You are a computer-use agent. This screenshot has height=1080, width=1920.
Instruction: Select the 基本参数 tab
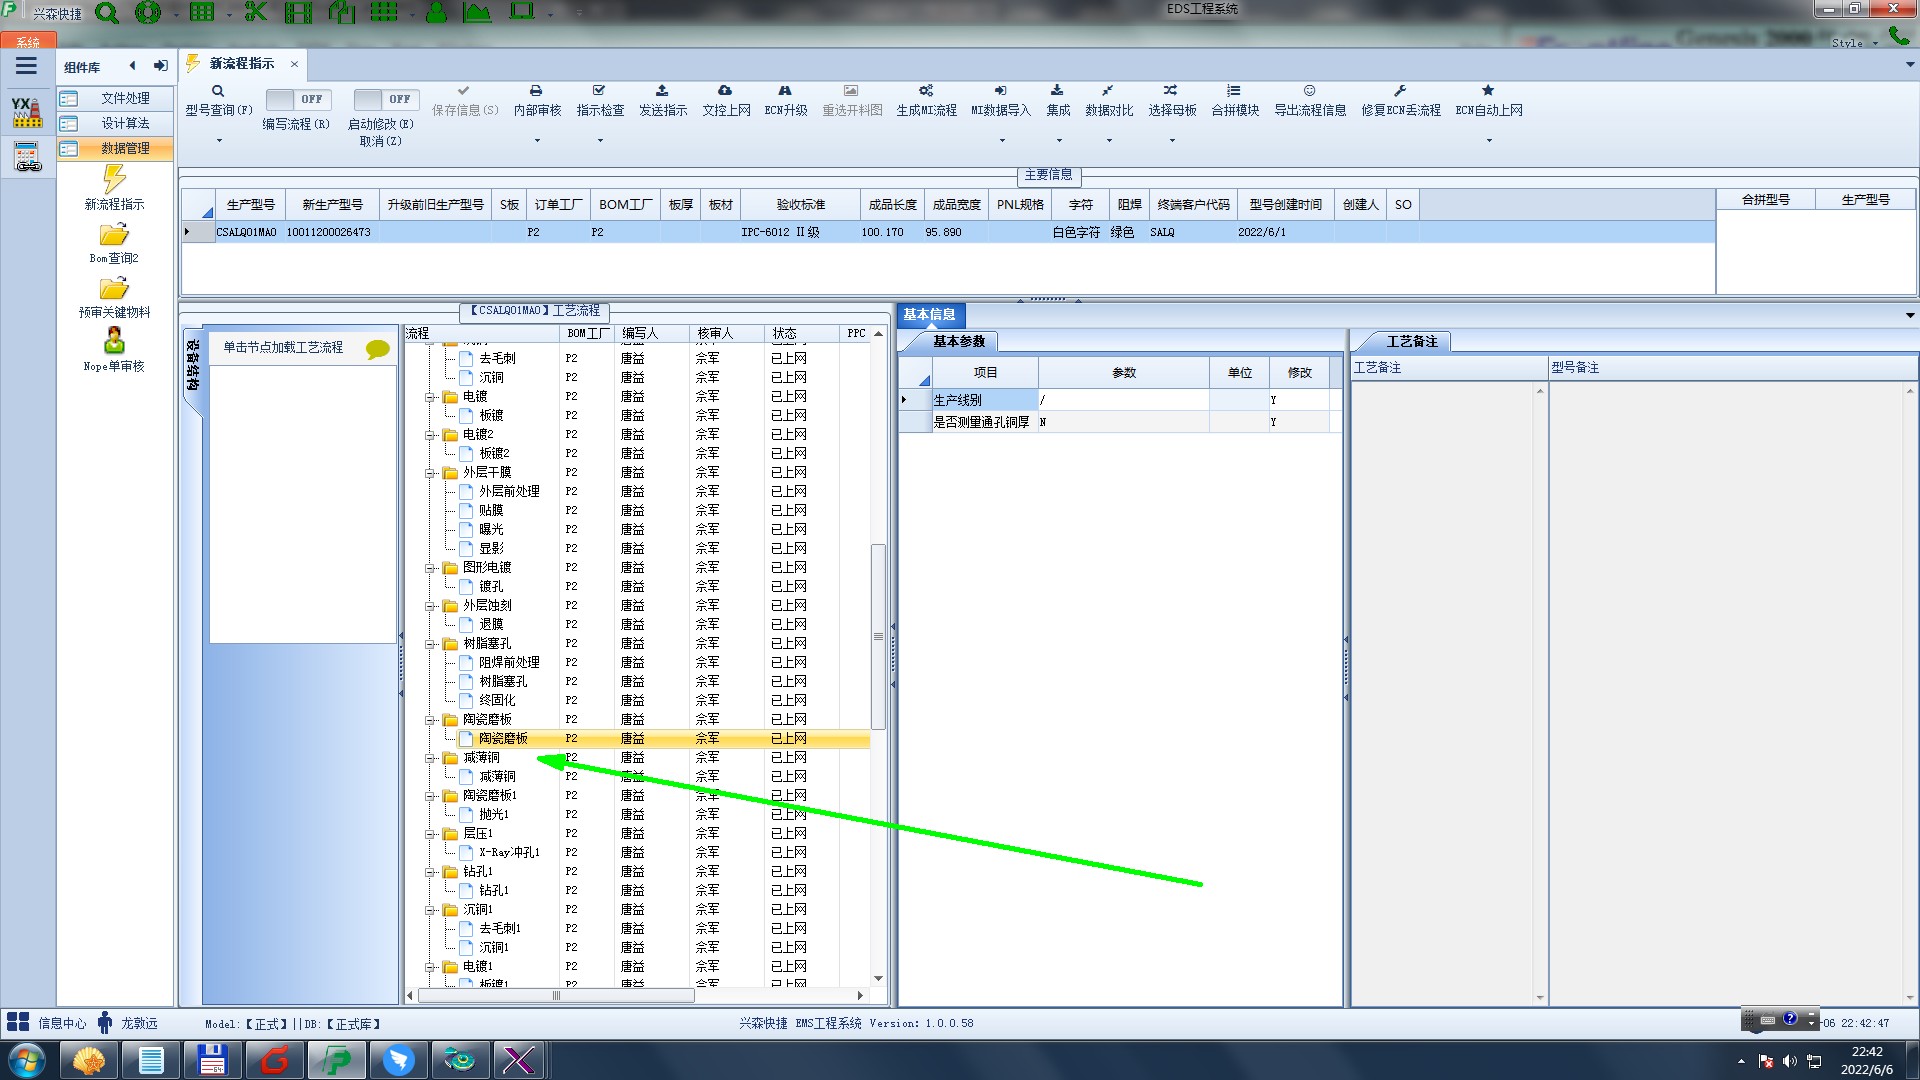click(x=958, y=342)
